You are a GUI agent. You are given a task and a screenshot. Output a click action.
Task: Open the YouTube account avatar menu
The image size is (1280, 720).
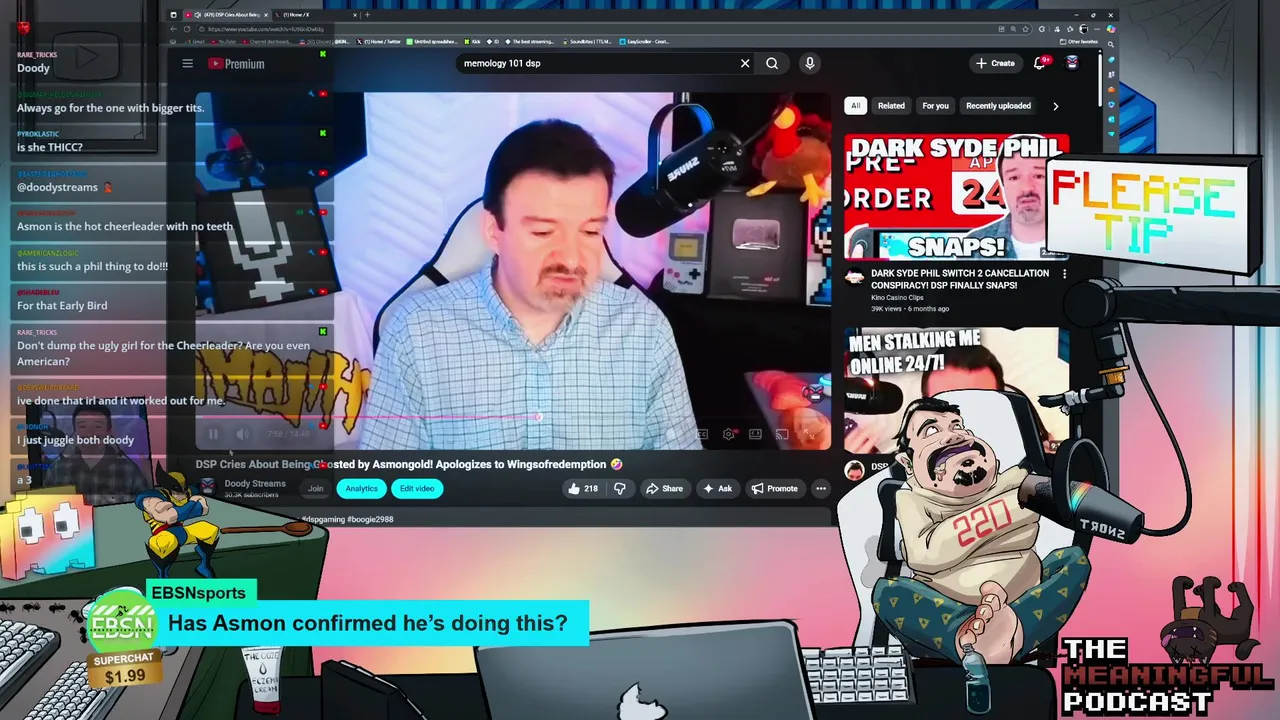1072,63
